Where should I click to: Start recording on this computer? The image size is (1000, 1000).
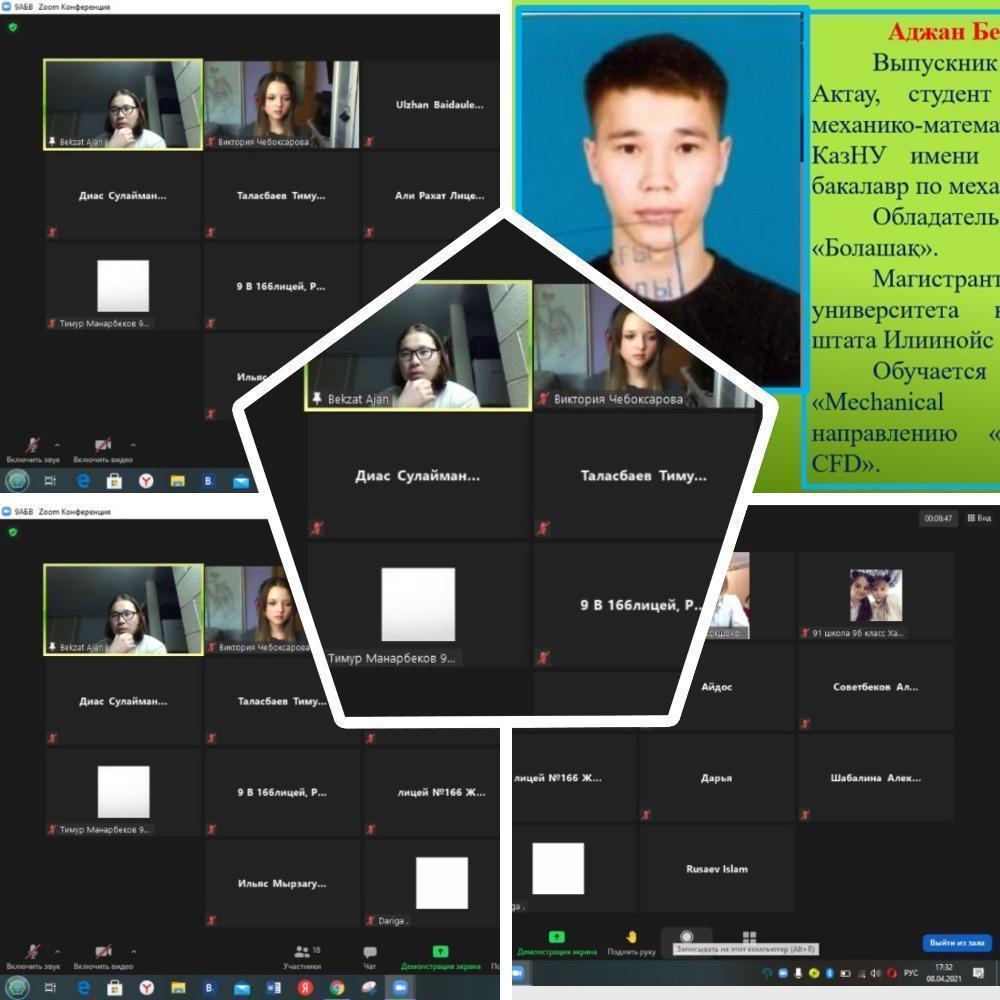tap(686, 938)
